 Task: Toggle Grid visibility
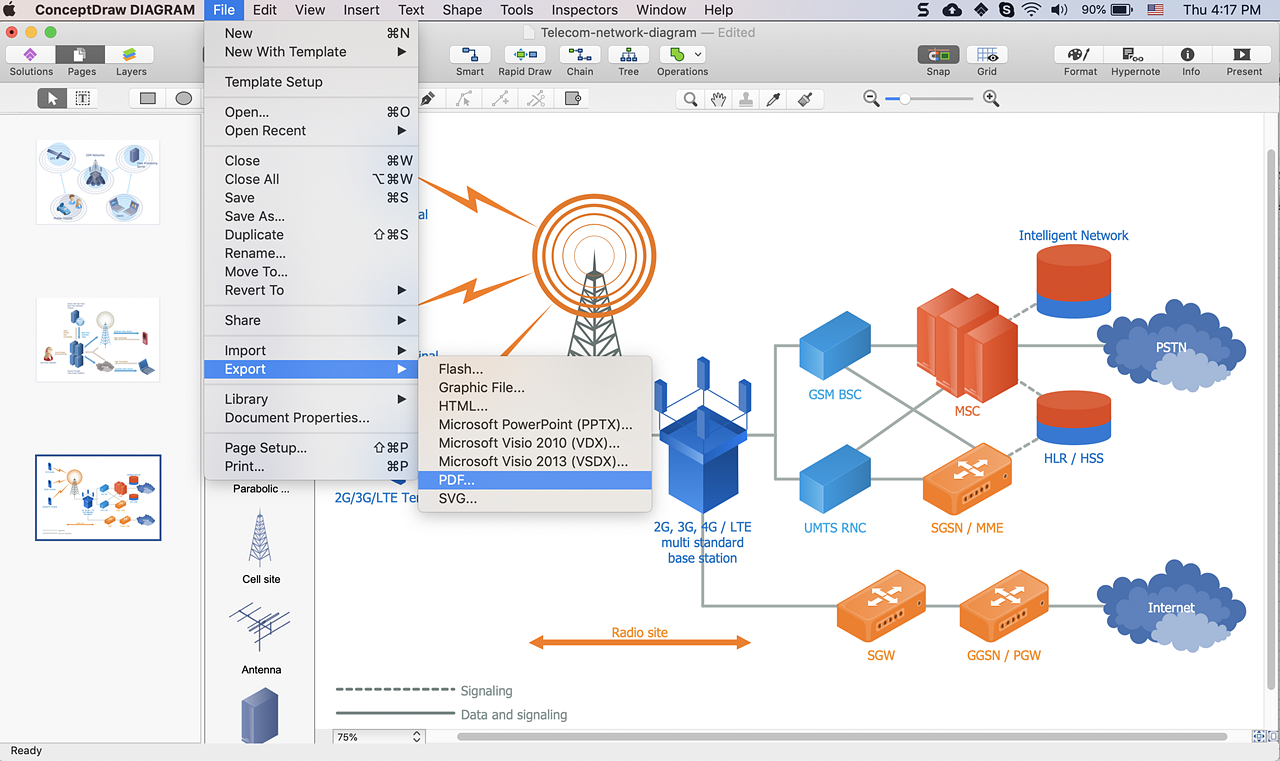987,55
